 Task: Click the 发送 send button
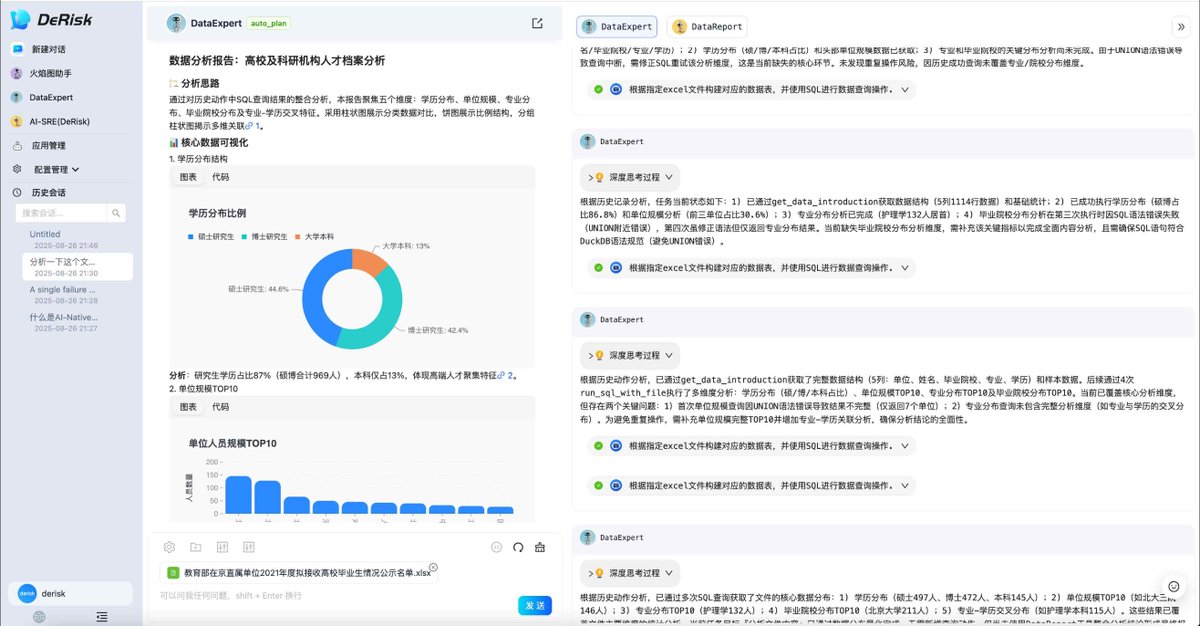click(535, 605)
